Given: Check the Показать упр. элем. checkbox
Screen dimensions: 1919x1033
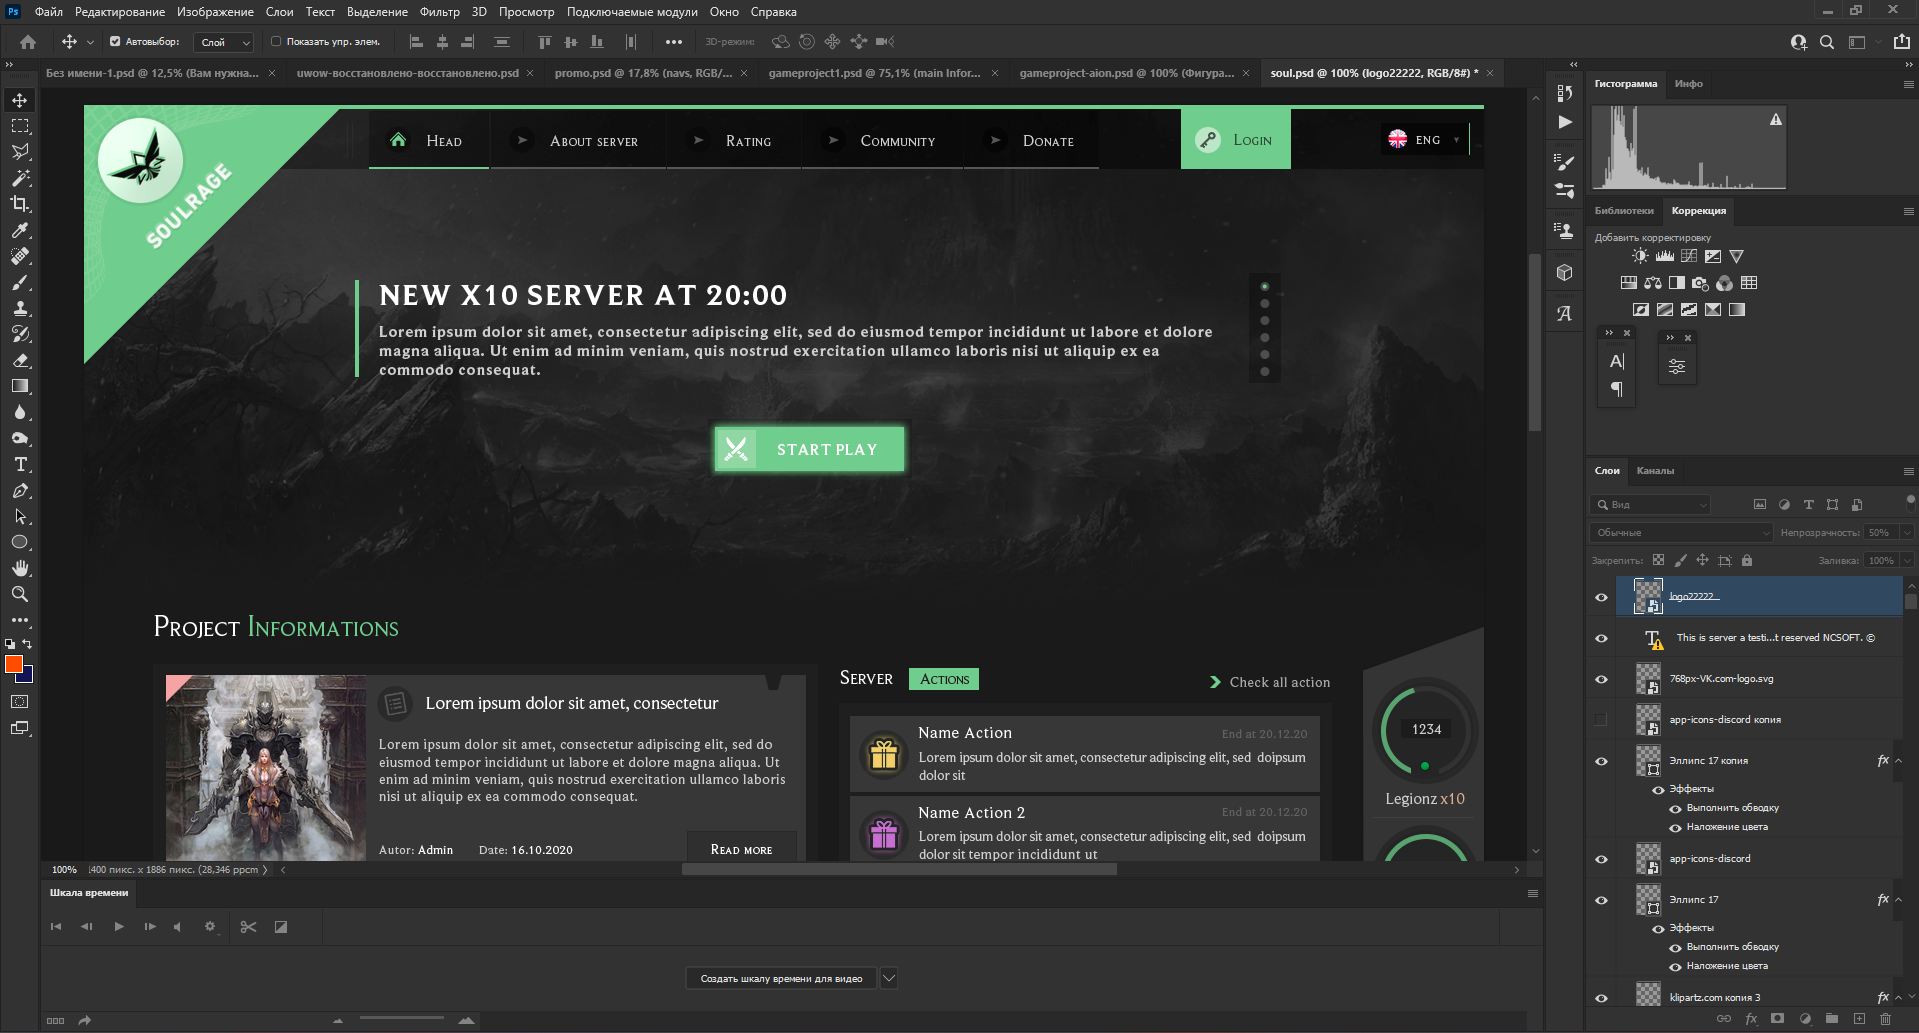Looking at the screenshot, I should click(276, 42).
